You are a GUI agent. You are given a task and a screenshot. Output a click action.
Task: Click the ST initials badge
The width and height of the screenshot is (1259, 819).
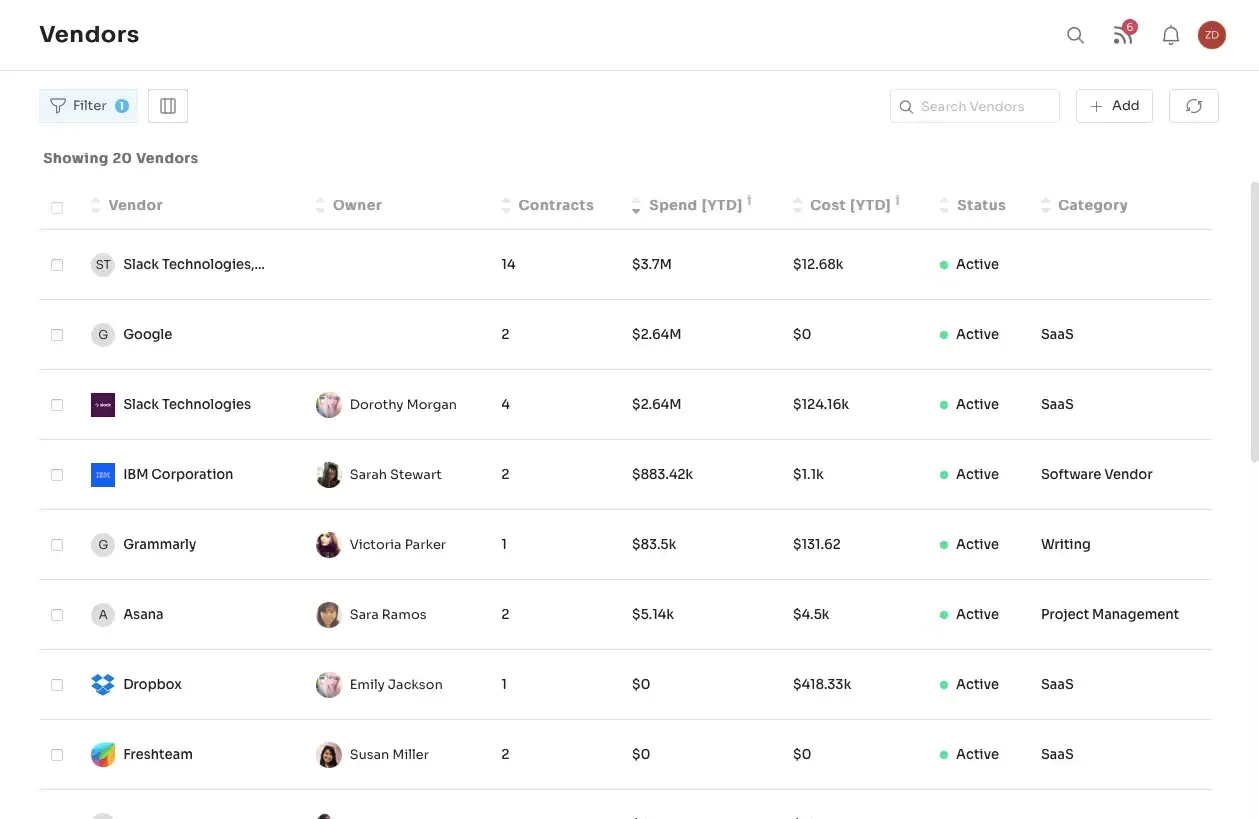pyautogui.click(x=103, y=265)
